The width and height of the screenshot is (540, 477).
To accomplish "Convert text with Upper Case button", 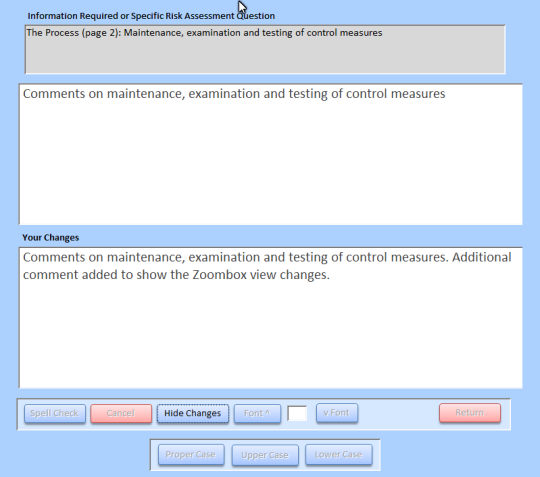I will [265, 455].
